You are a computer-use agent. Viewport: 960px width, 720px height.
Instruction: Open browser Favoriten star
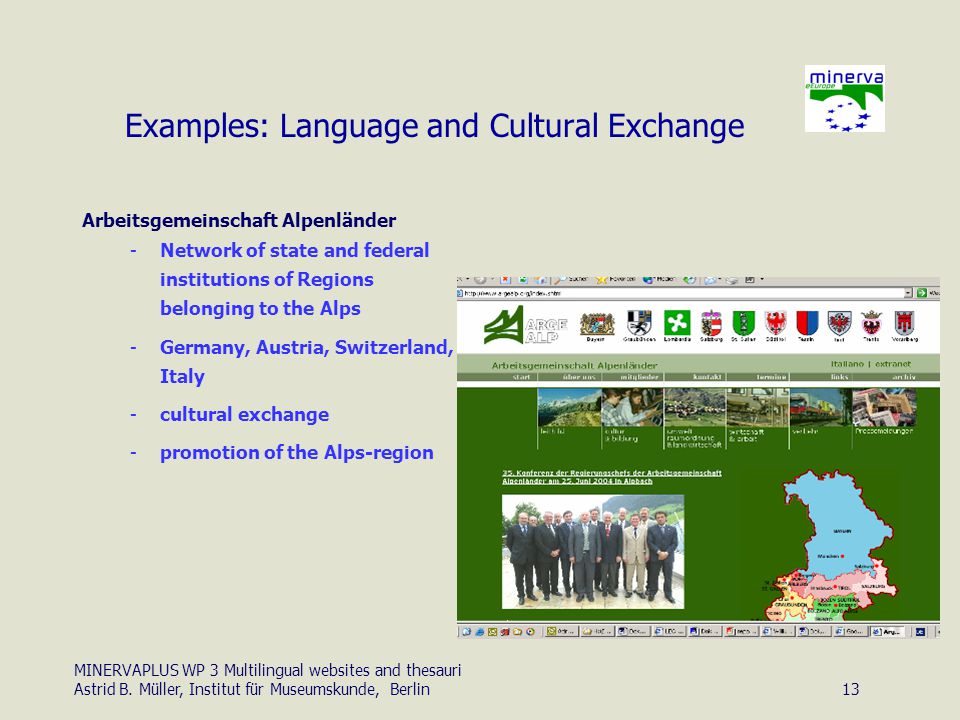pyautogui.click(x=616, y=280)
